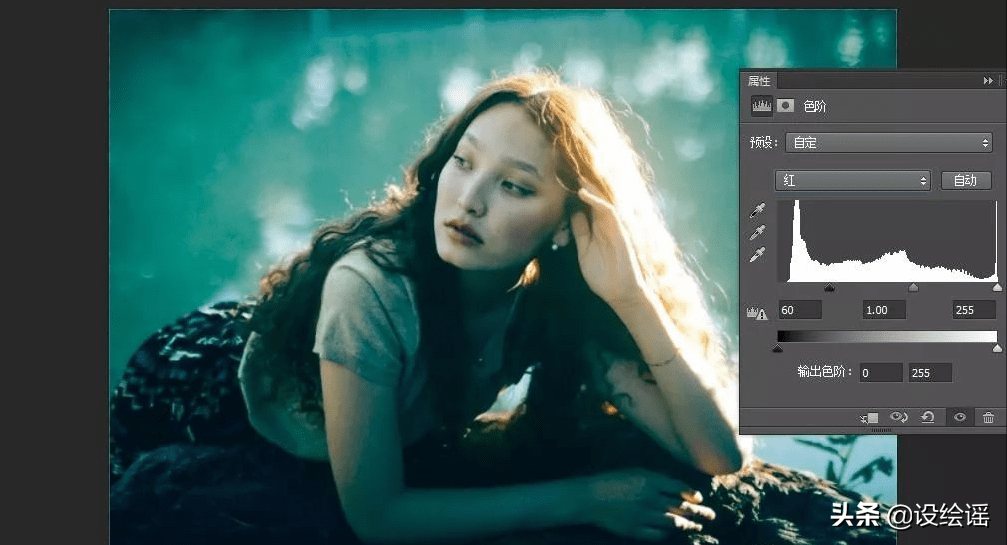Select the 属性 panel tab
Screen dimensions: 1007x545
(x=758, y=81)
